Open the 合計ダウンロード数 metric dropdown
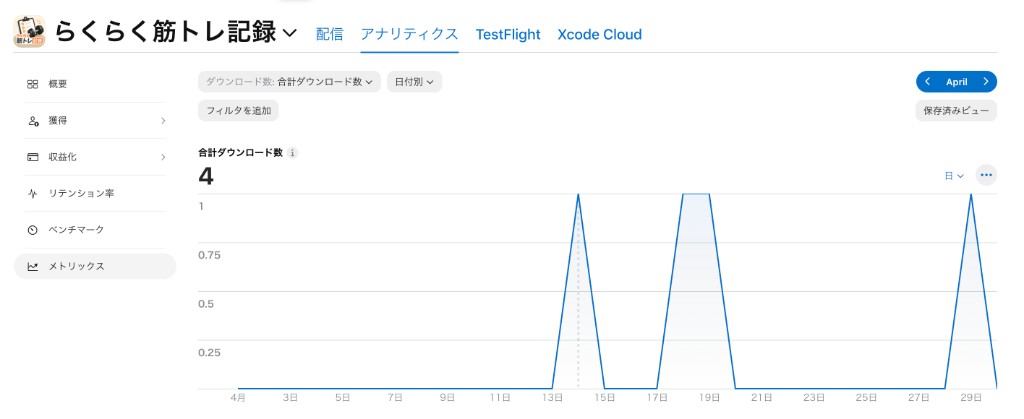Image resolution: width=1024 pixels, height=419 pixels. [289, 82]
